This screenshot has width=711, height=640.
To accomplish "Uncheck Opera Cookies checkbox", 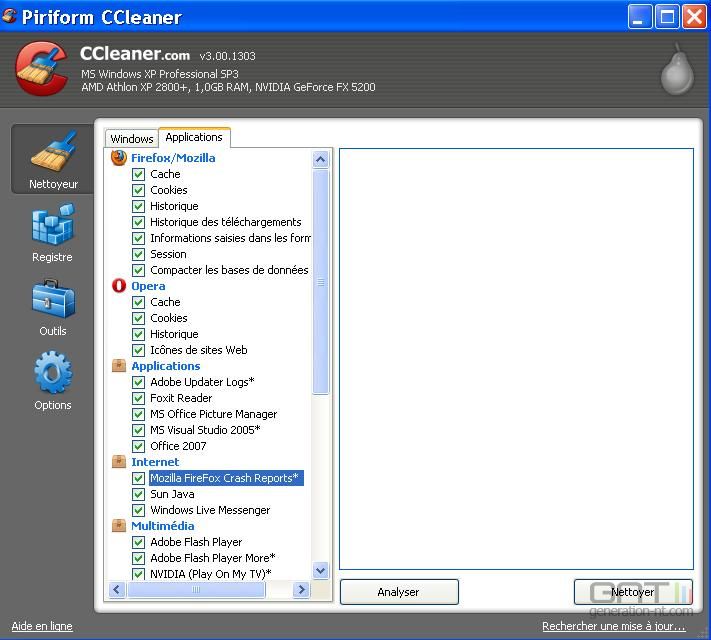I will (138, 318).
